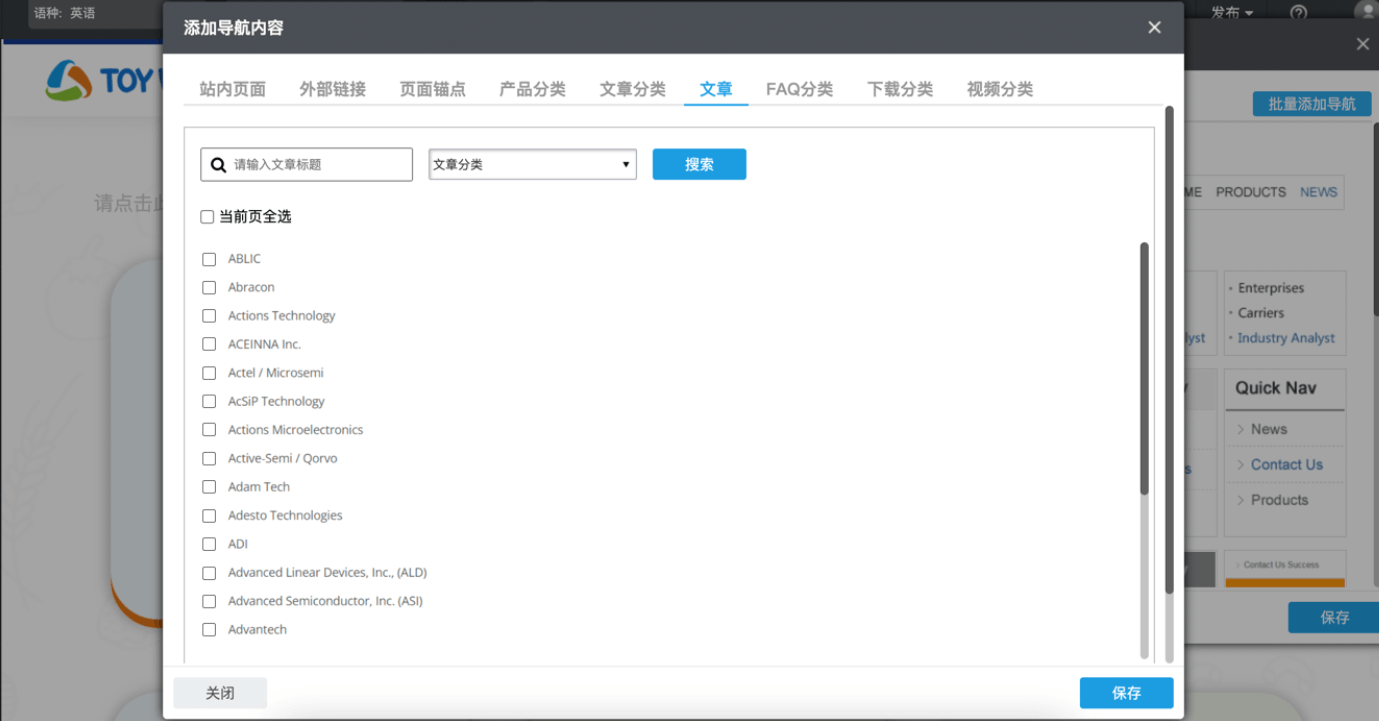Image resolution: width=1379 pixels, height=721 pixels.
Task: Click the TOY logo image
Action: point(100,81)
